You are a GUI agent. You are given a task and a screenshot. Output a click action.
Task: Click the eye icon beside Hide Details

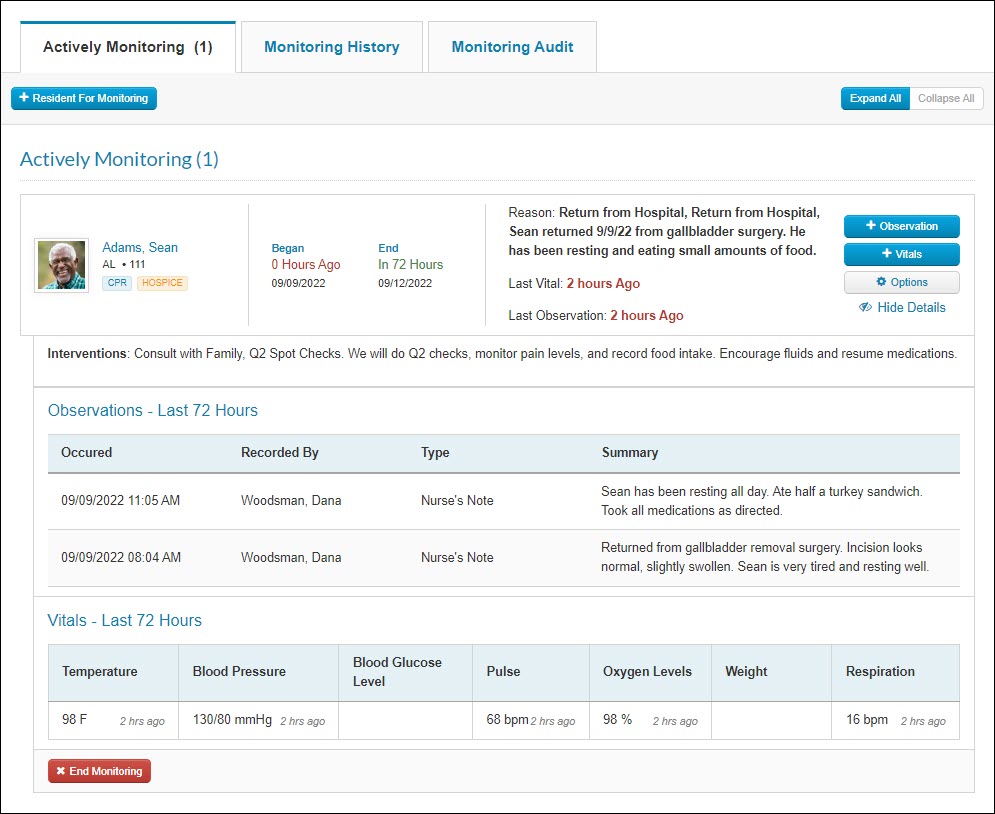(865, 308)
